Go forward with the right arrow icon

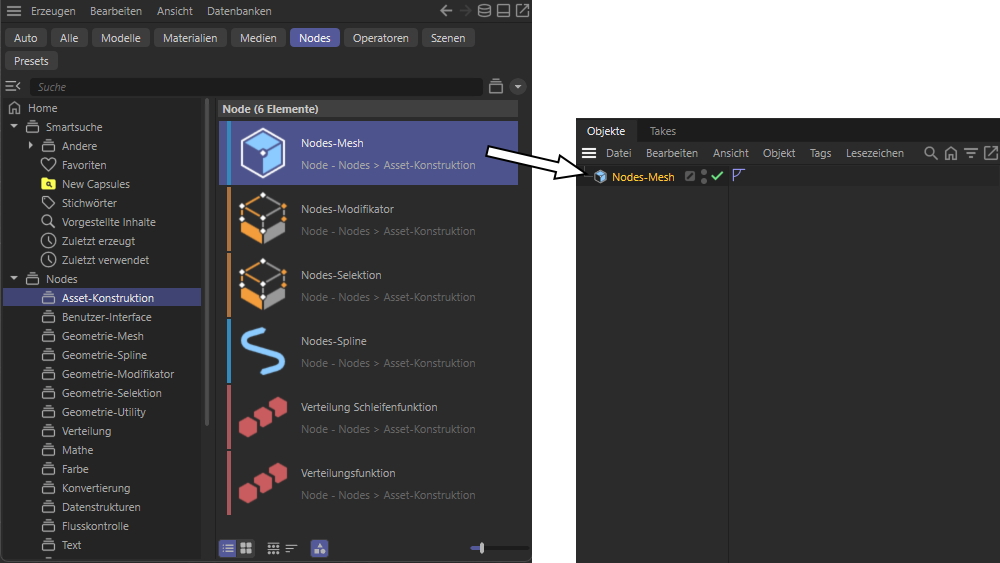coord(466,11)
